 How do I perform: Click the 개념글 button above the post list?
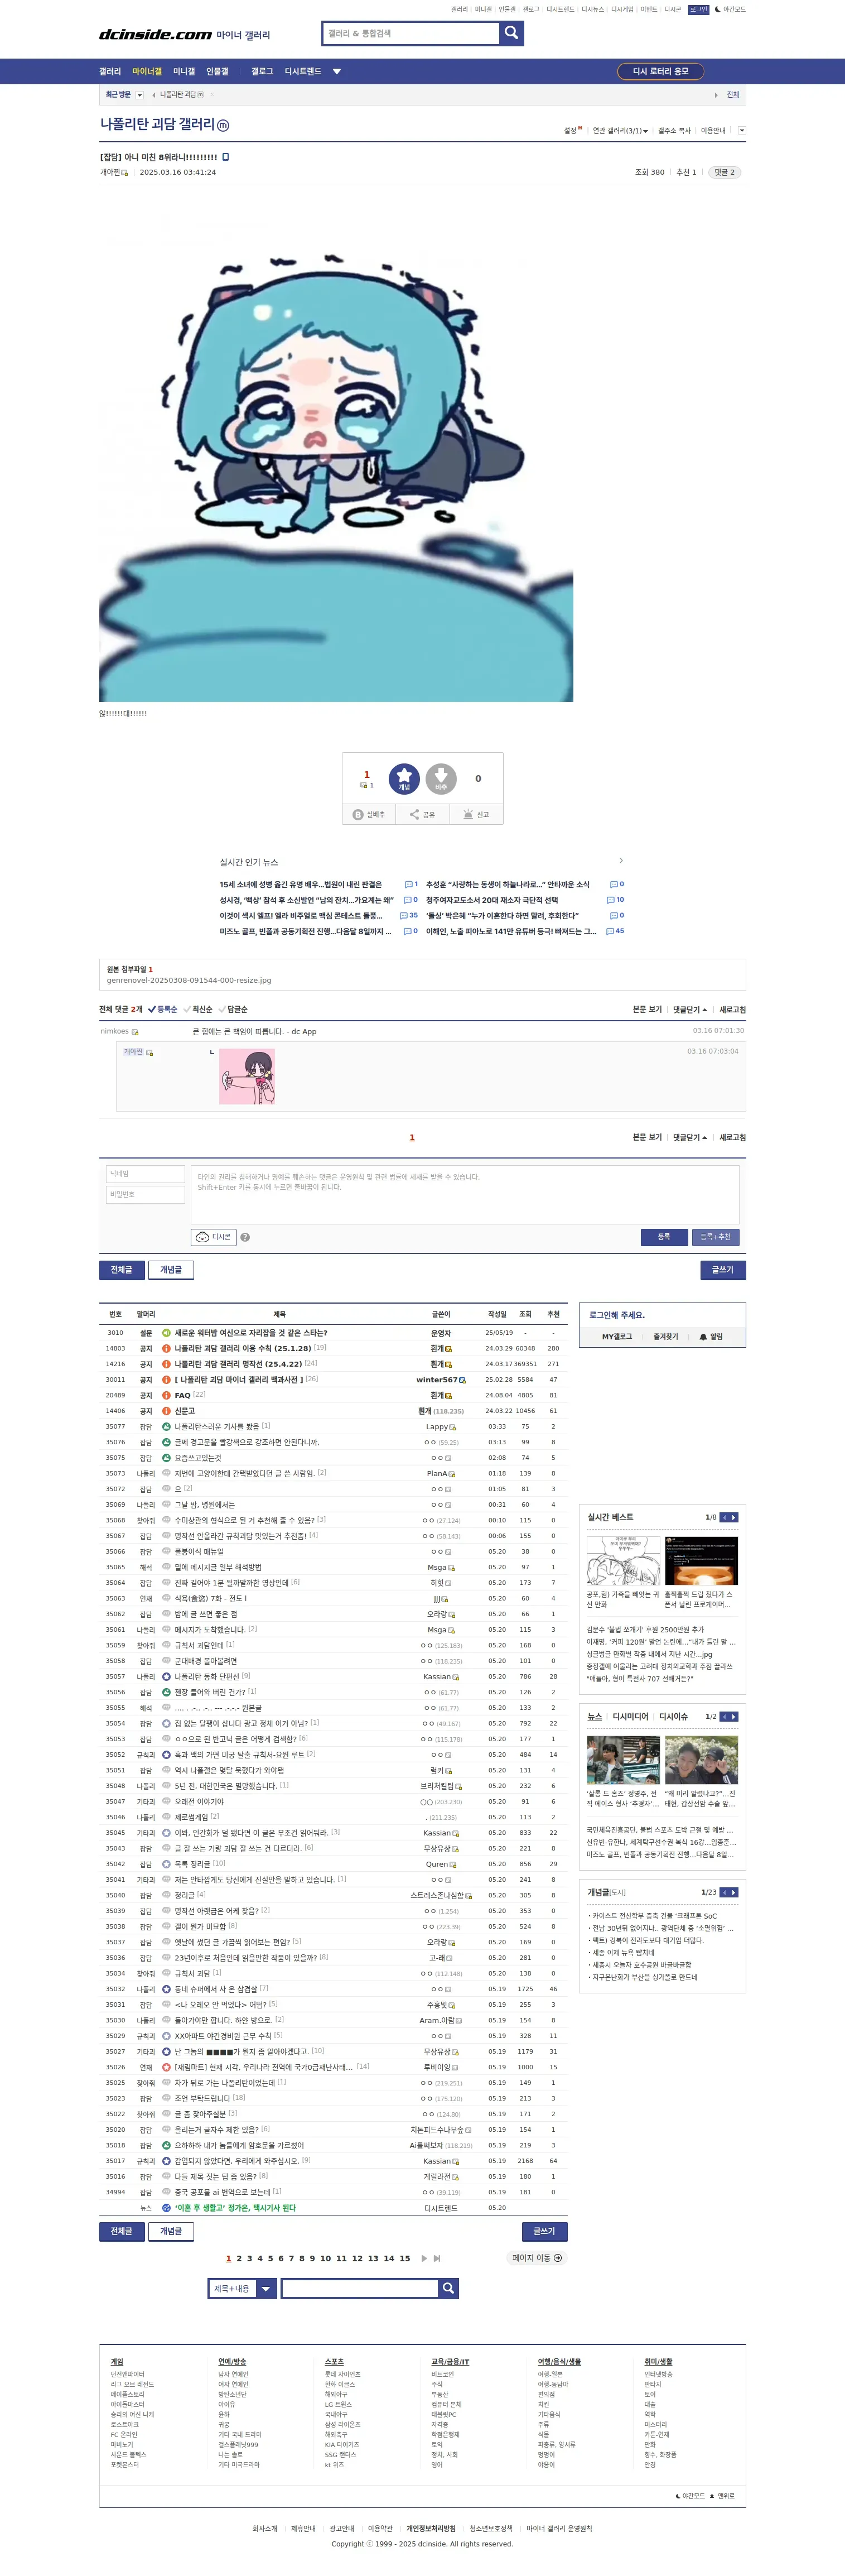[x=171, y=1269]
